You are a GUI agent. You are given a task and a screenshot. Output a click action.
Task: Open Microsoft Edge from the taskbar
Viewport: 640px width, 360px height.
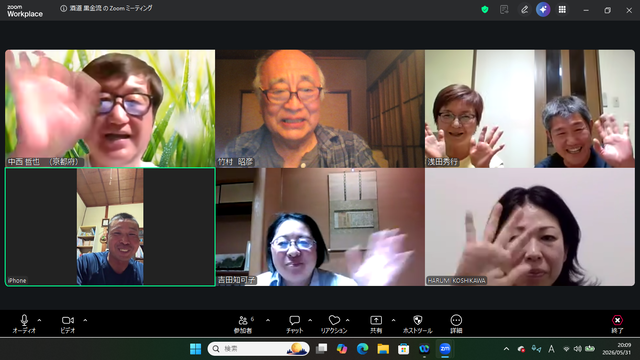(x=362, y=349)
